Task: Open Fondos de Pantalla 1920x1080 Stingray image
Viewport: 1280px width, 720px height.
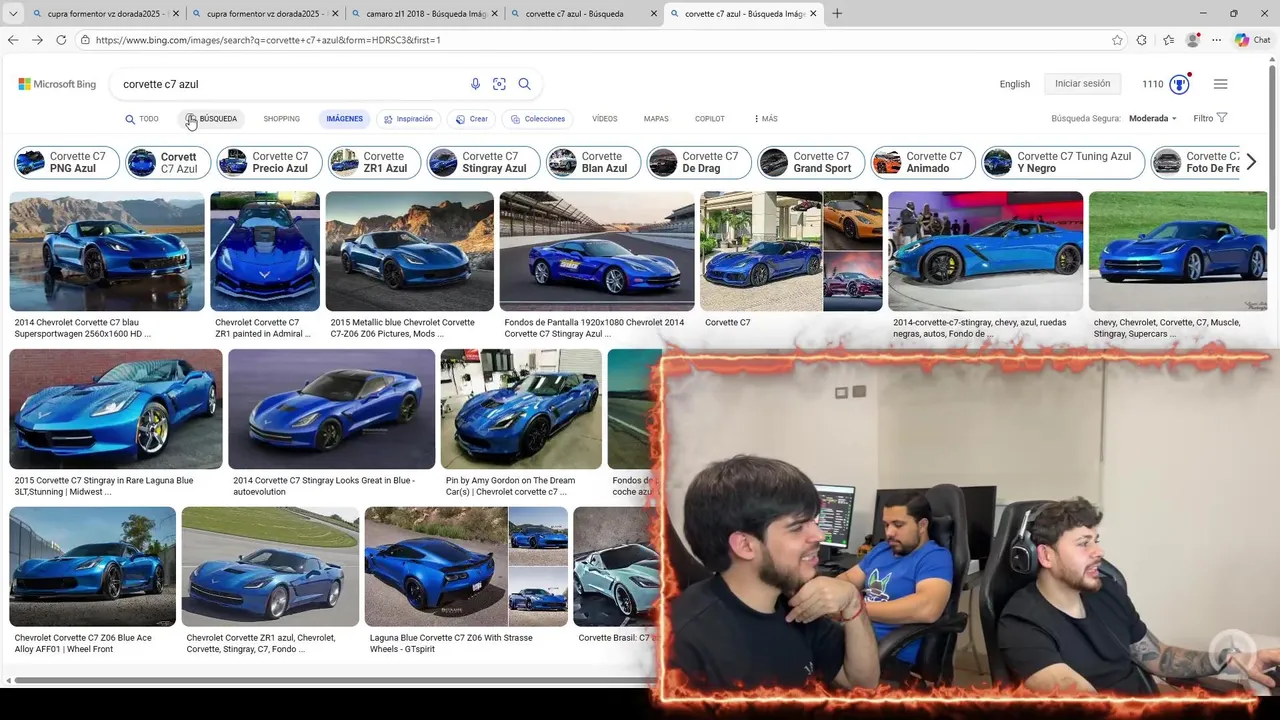Action: [597, 251]
